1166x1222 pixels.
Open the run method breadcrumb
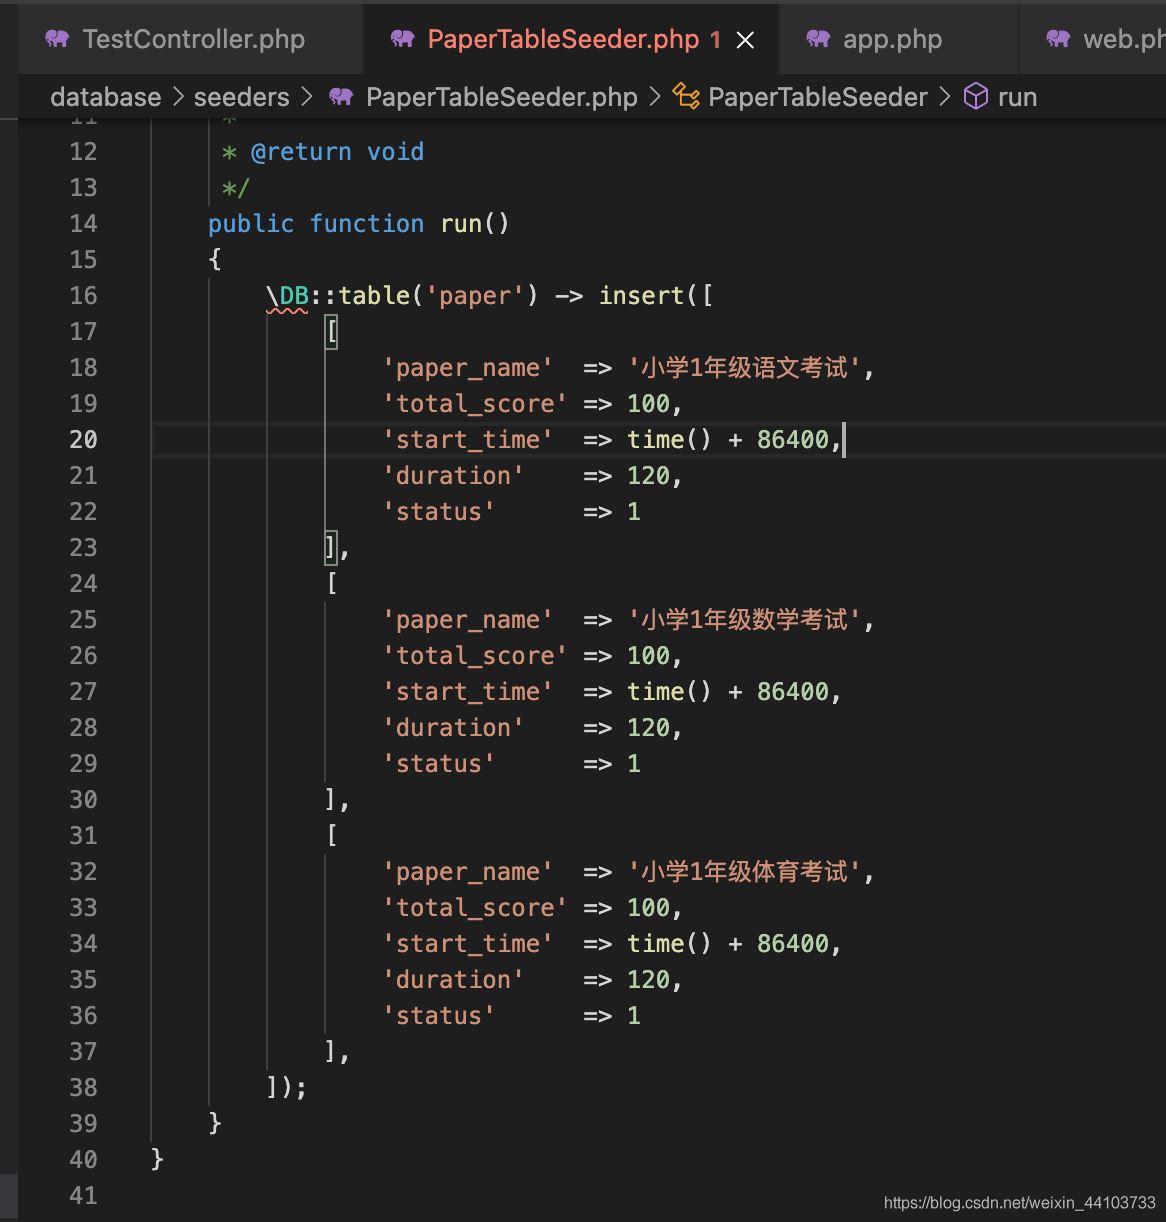[1017, 97]
